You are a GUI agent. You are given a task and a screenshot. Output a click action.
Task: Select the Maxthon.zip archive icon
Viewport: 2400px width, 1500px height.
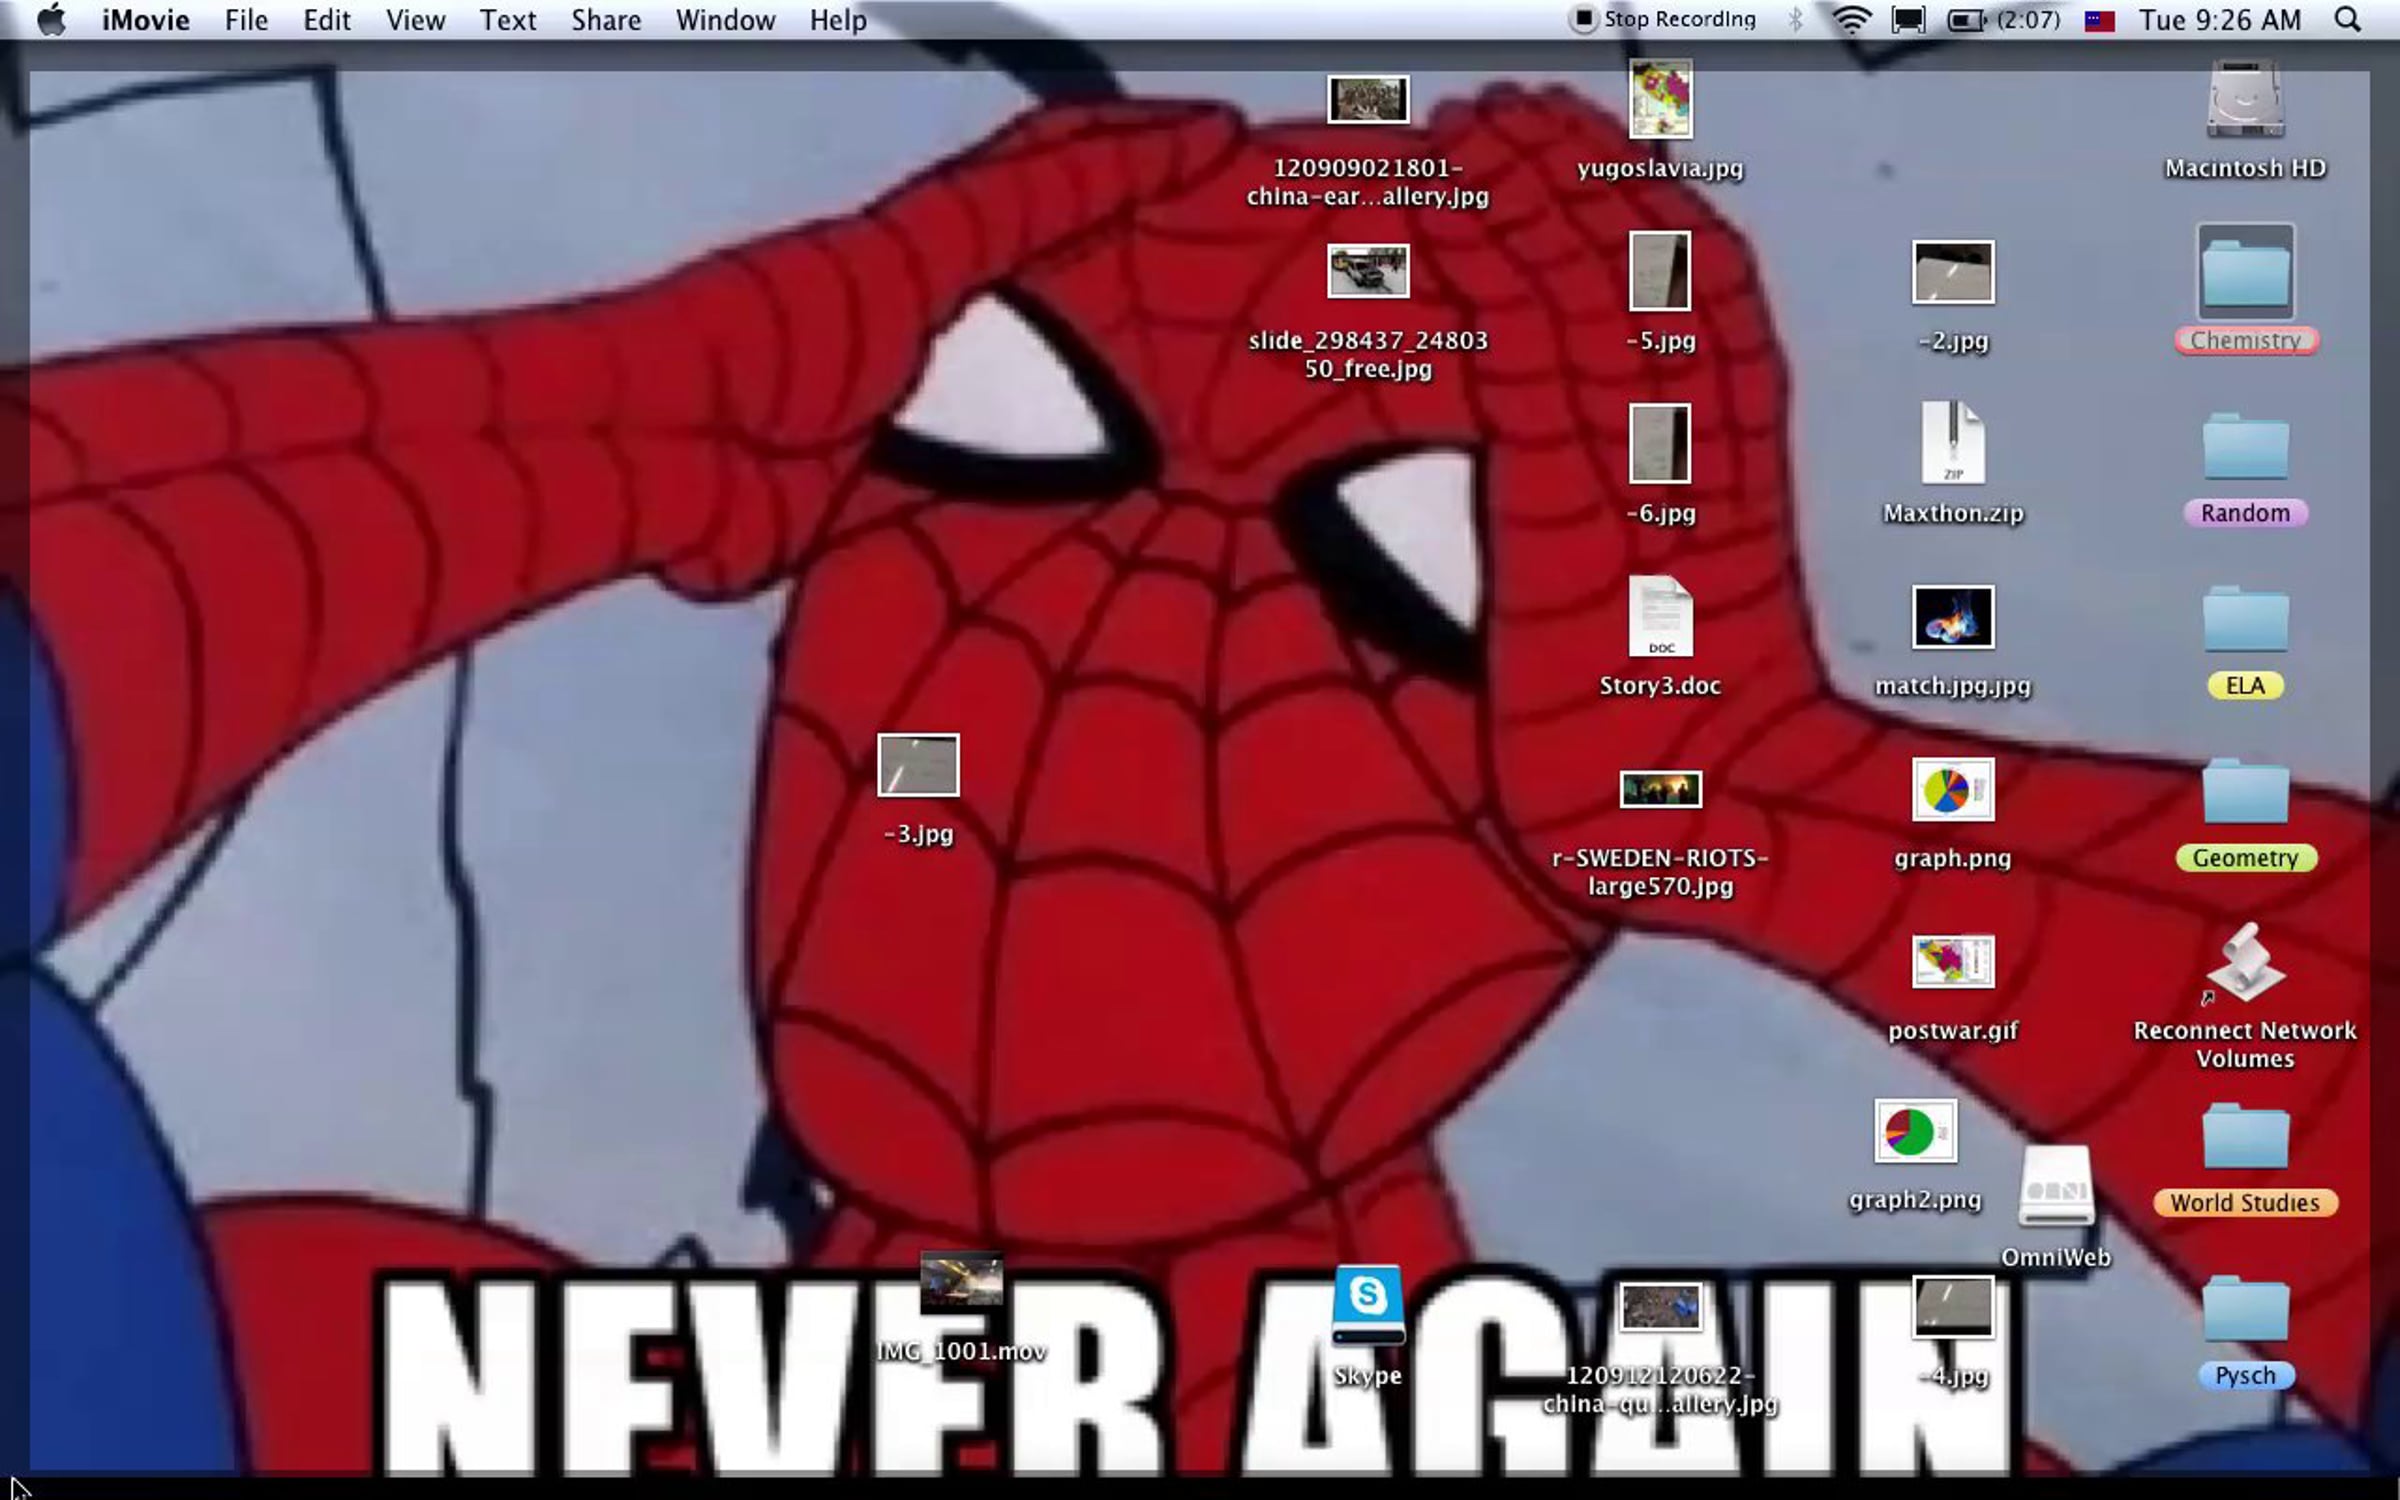[1952, 444]
